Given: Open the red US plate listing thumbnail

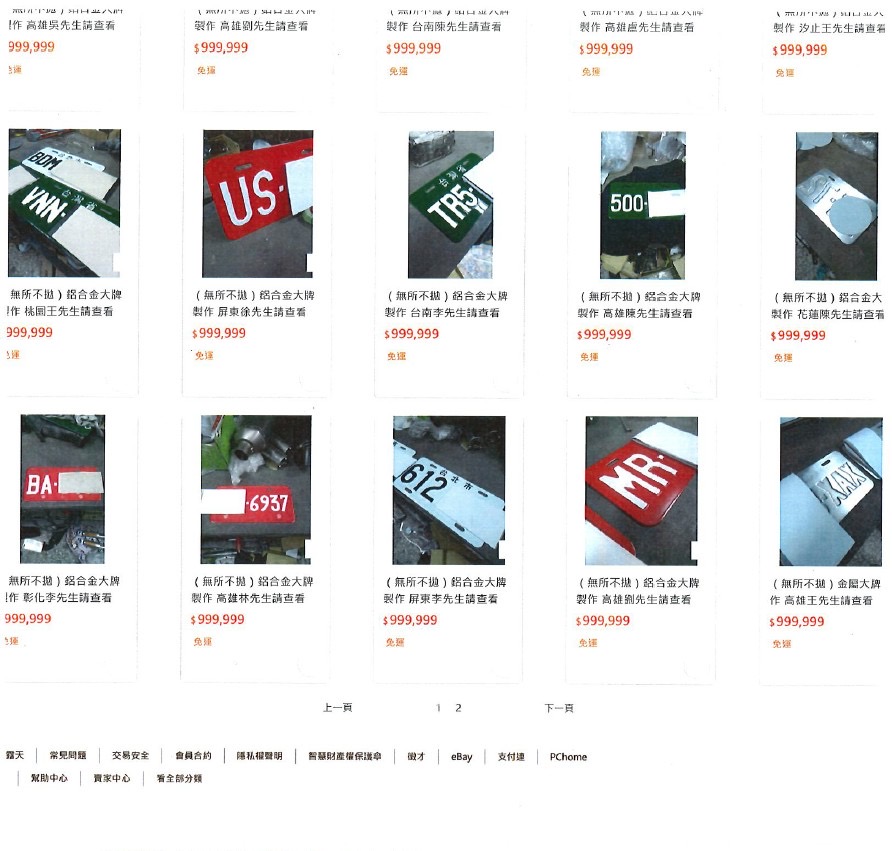Looking at the screenshot, I should click(258, 204).
